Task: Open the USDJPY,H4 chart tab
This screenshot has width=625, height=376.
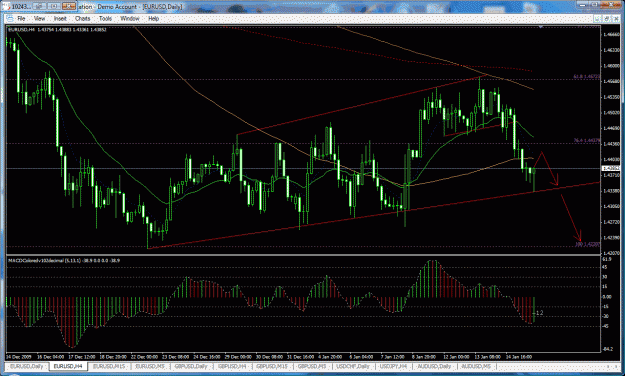Action: (393, 366)
